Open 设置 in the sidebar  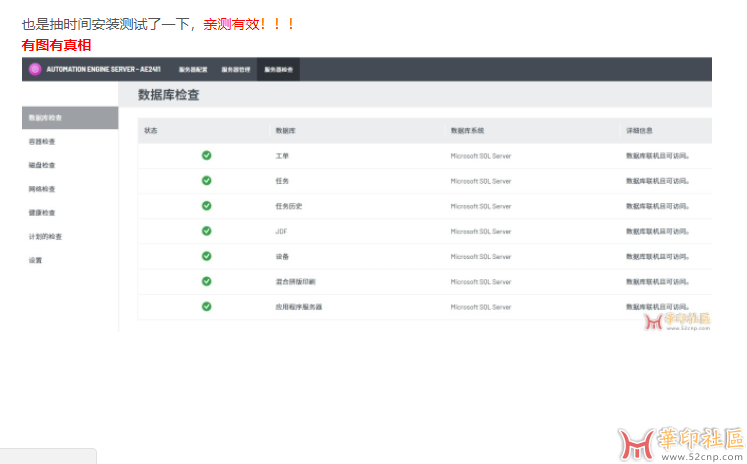coord(35,260)
